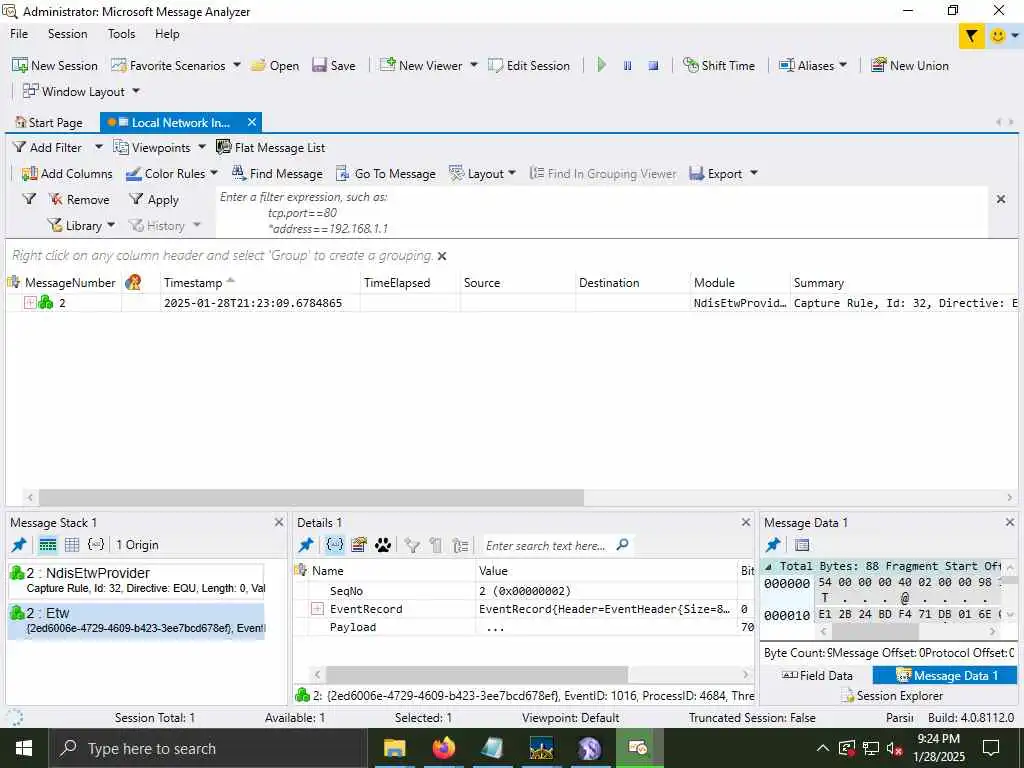The height and width of the screenshot is (768, 1024).
Task: Toggle the braces icon in Details toolbar
Action: (x=334, y=545)
